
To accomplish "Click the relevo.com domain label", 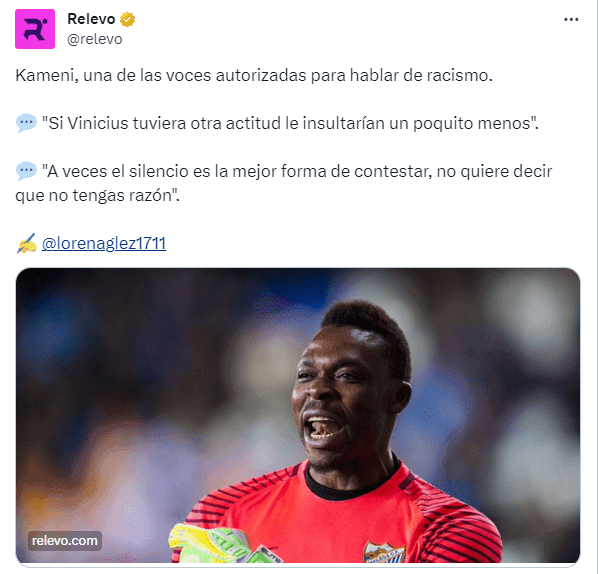I will tap(65, 540).
